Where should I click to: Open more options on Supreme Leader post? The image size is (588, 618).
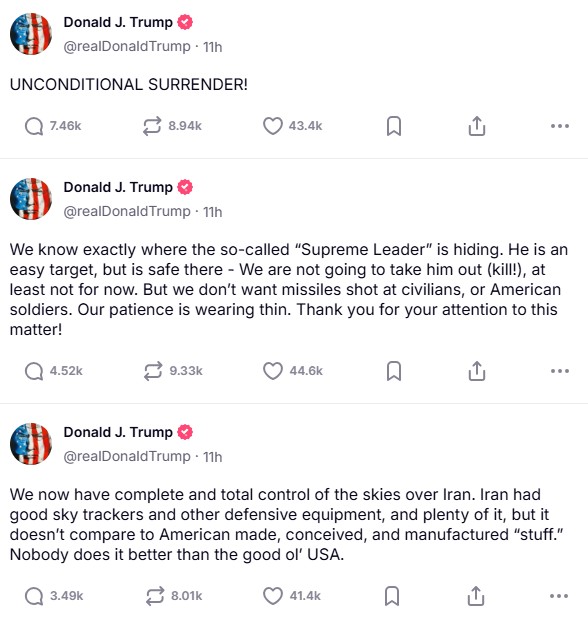pos(560,371)
